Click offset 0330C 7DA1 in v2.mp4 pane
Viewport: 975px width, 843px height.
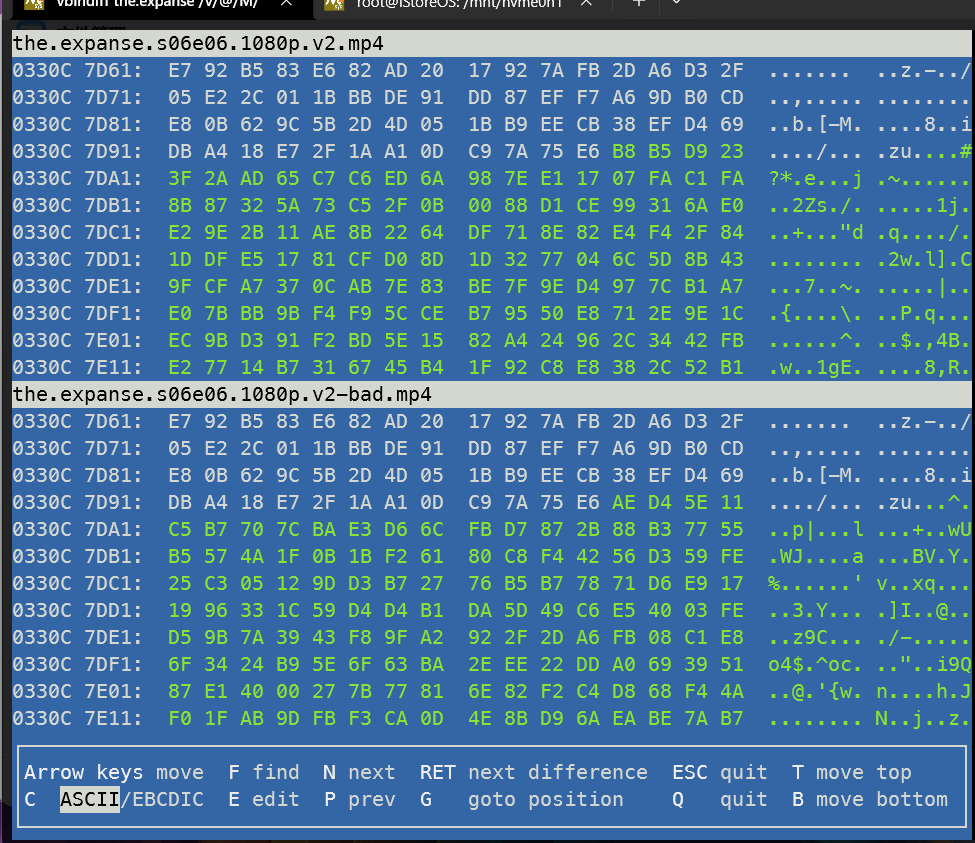click(77, 178)
